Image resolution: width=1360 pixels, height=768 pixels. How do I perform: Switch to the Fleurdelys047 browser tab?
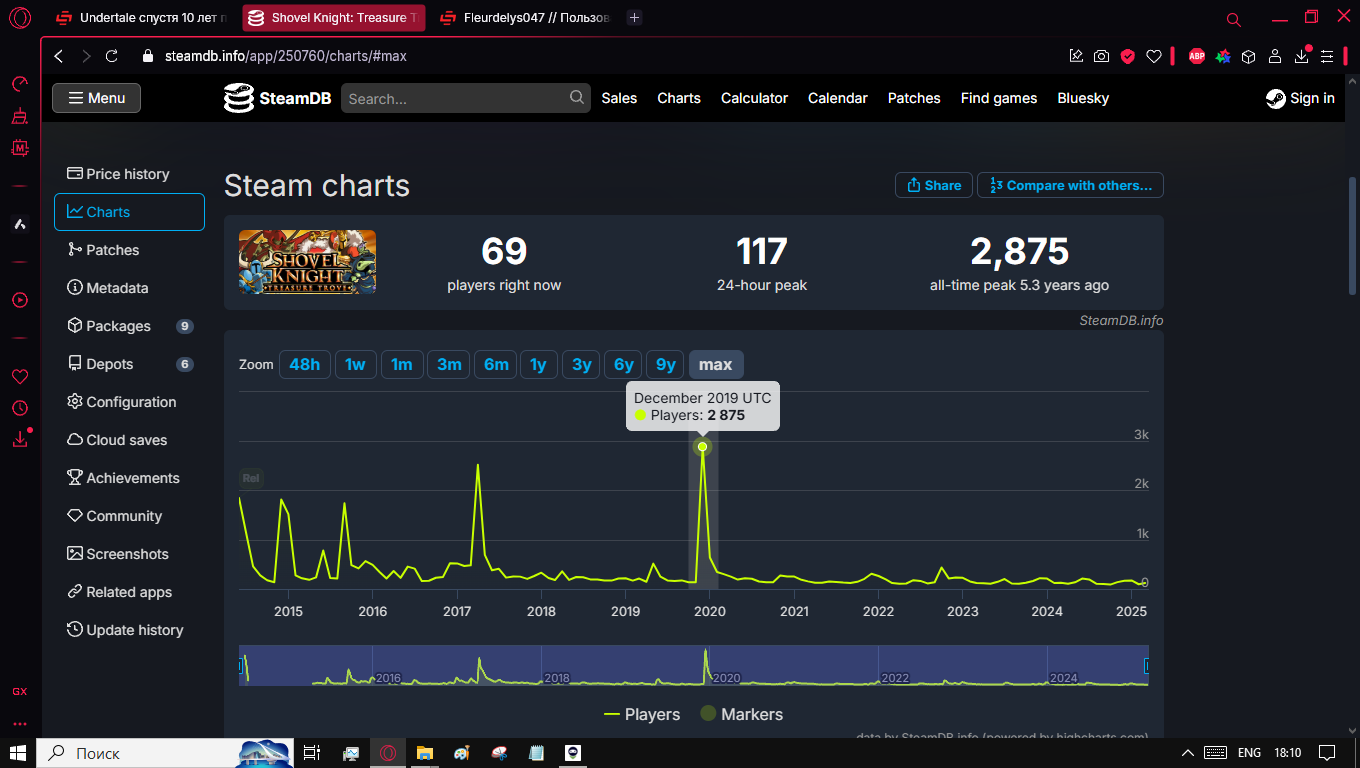(525, 18)
